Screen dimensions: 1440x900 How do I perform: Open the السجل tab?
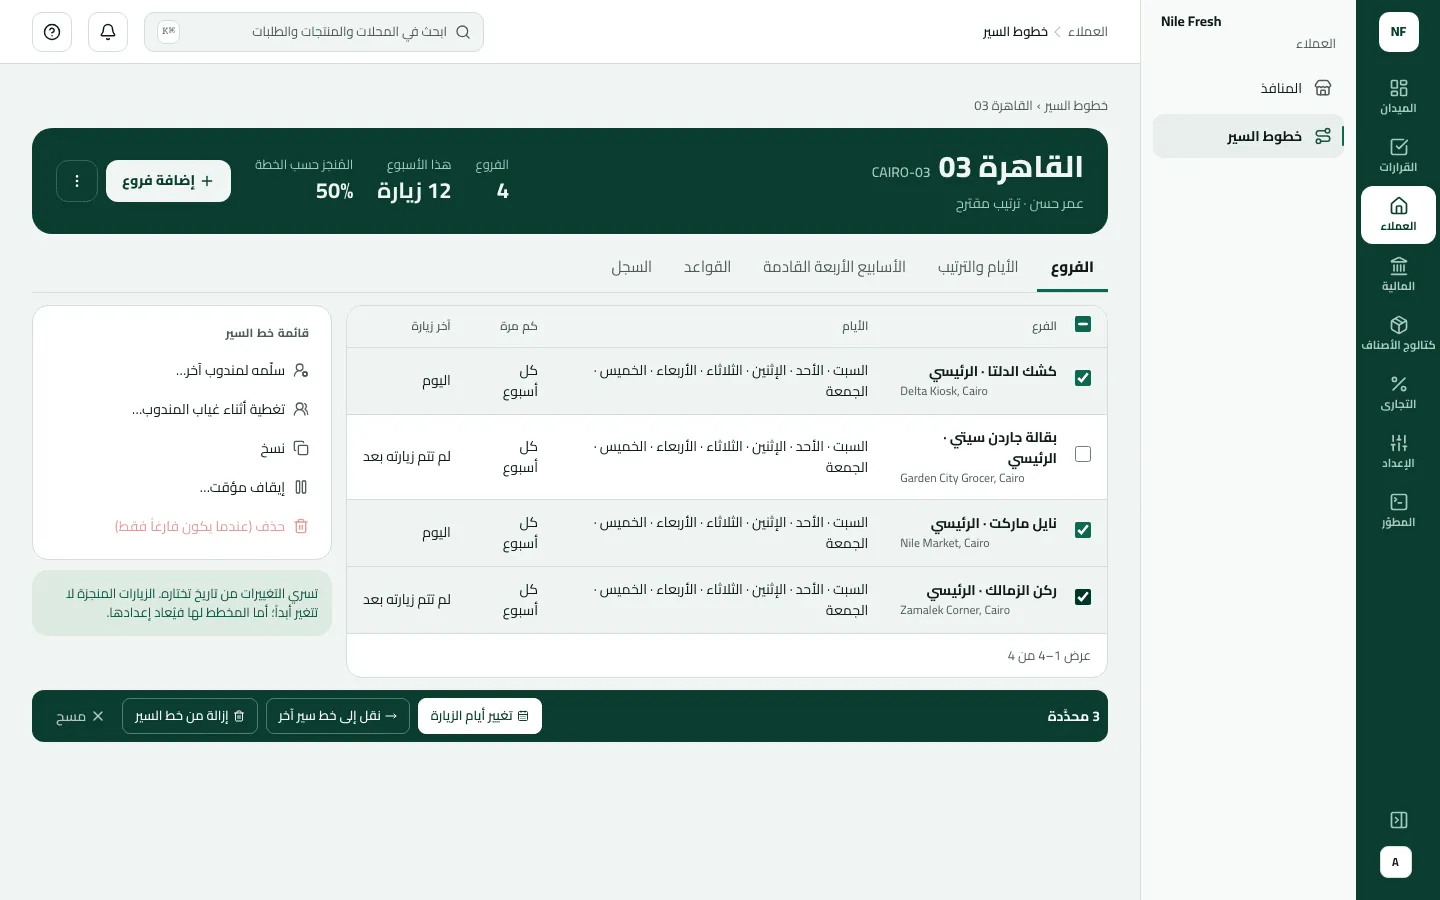tap(632, 267)
